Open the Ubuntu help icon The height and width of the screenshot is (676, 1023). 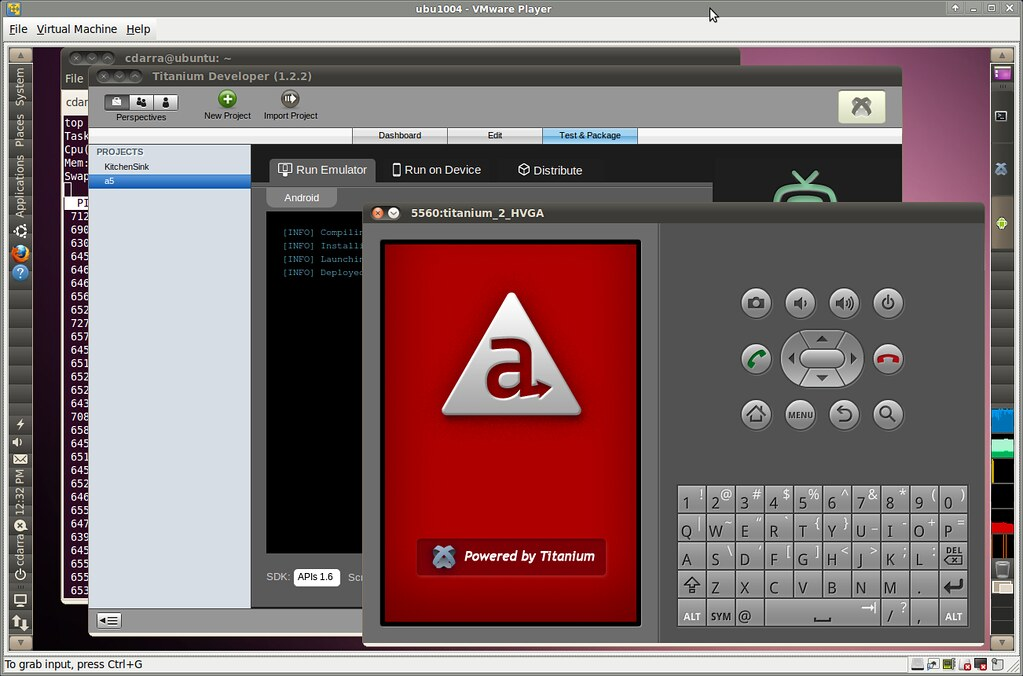pos(20,273)
